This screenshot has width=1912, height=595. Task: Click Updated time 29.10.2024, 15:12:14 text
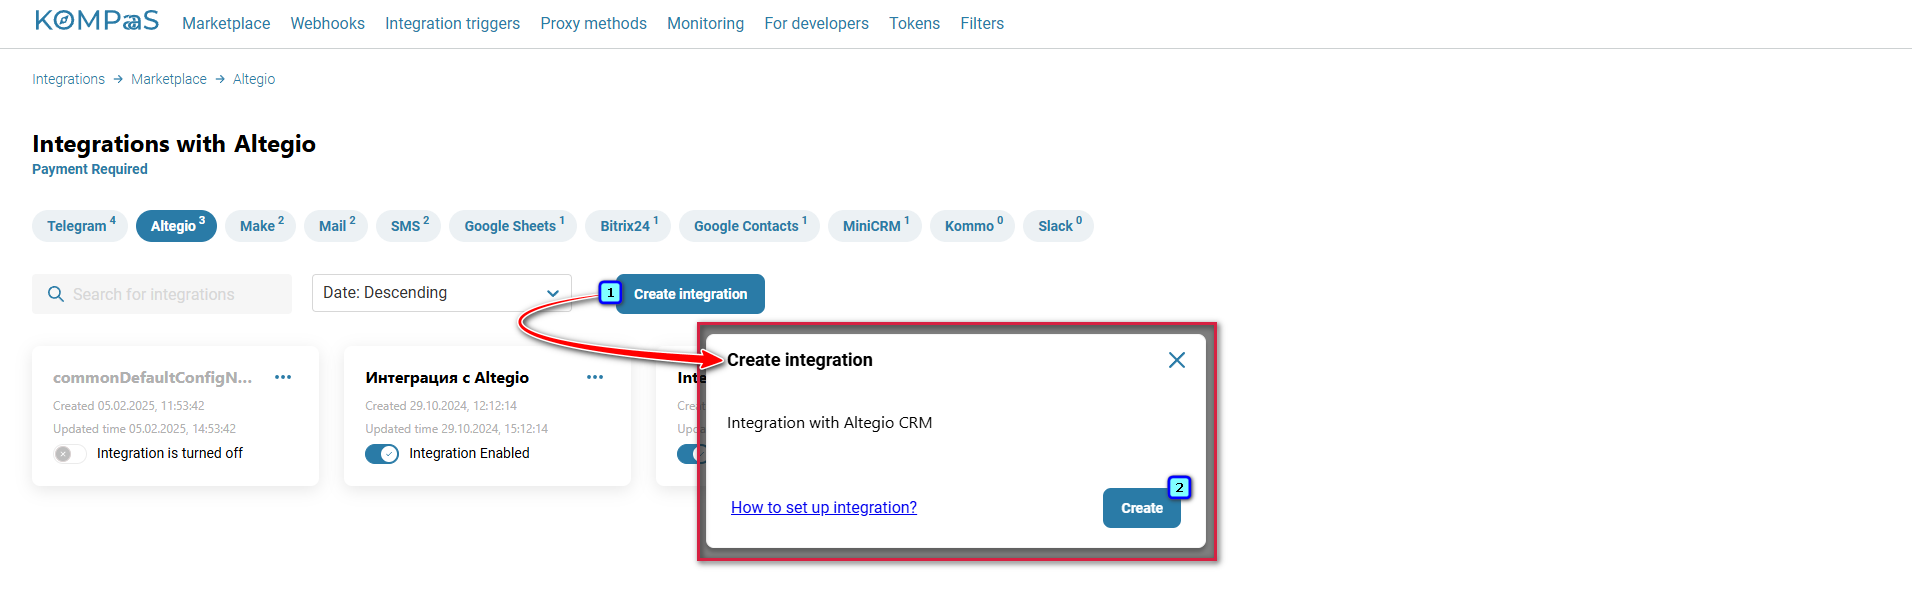(457, 429)
